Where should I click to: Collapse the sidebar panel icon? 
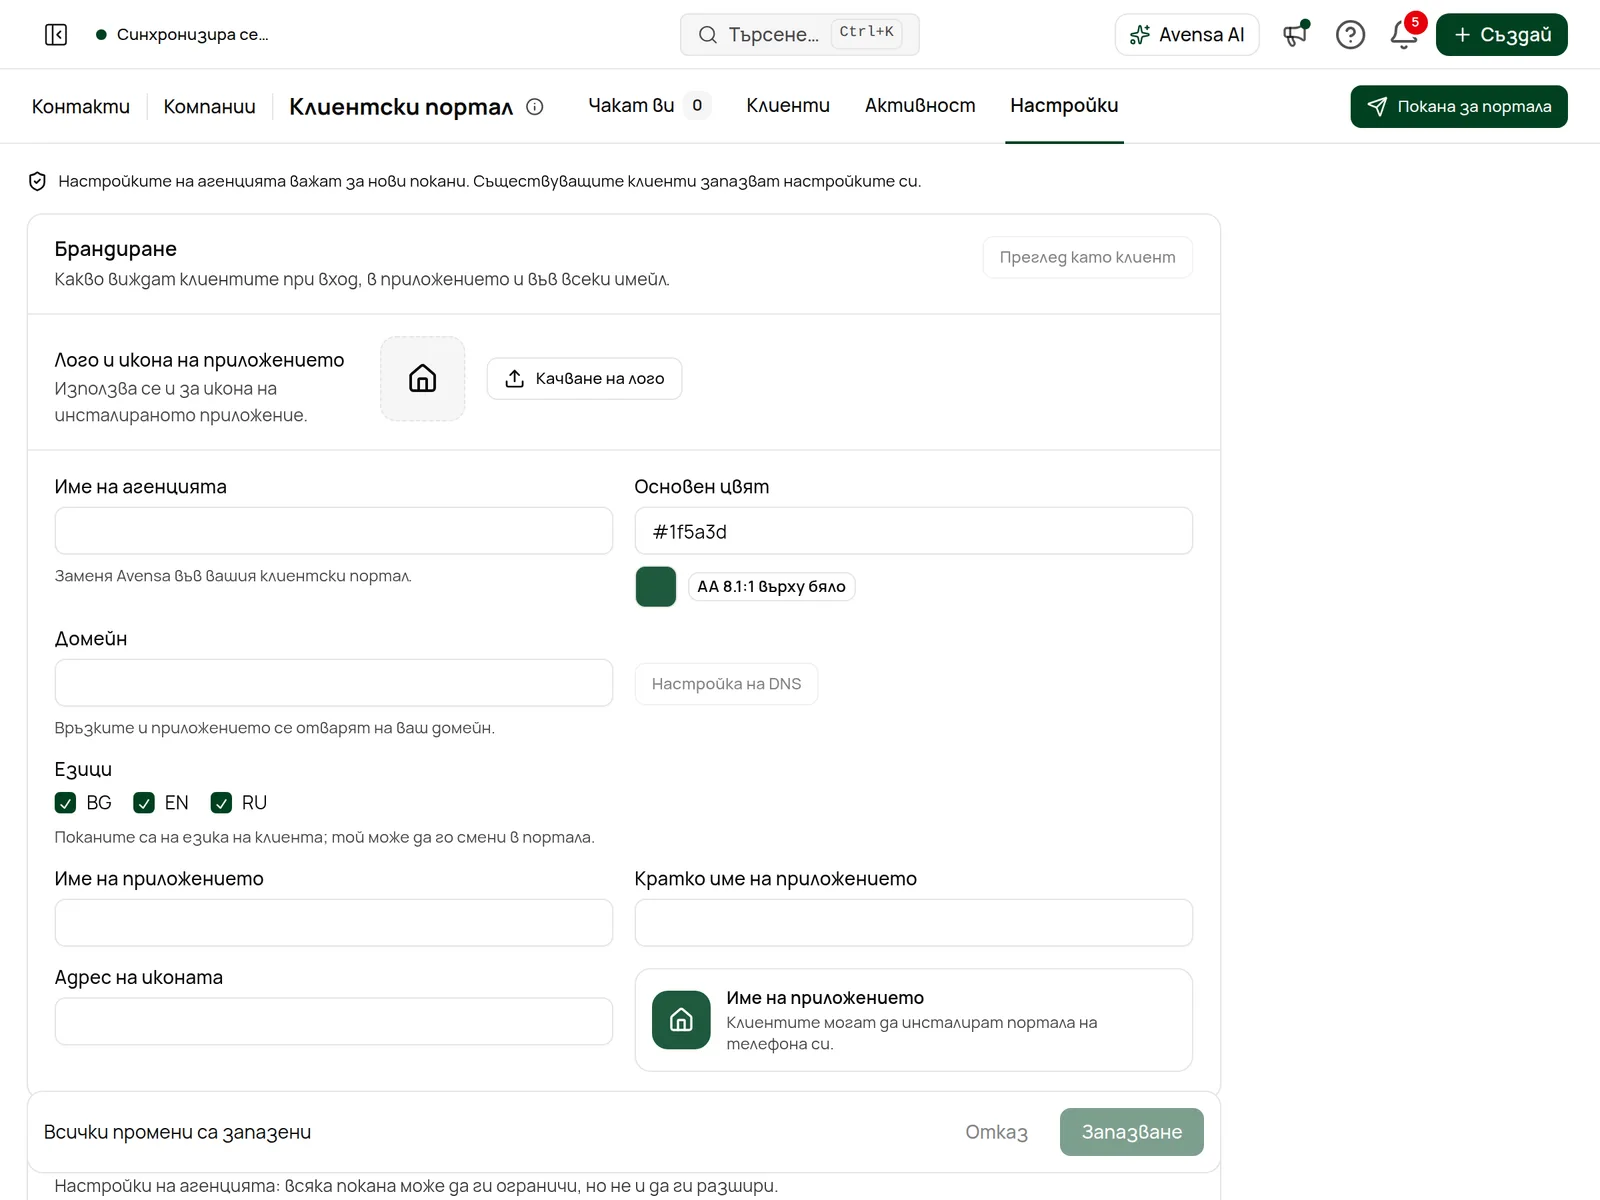point(56,35)
